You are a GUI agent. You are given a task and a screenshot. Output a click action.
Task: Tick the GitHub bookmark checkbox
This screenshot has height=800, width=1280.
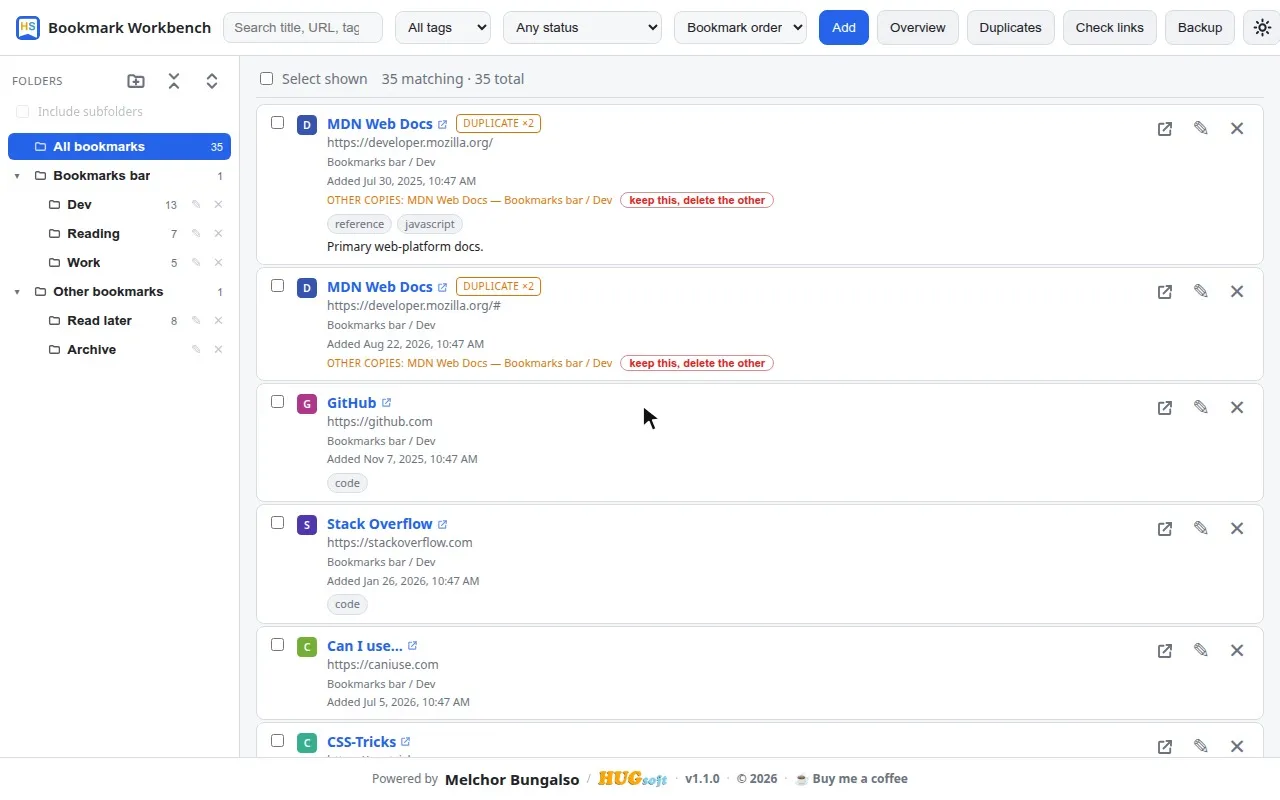(278, 402)
